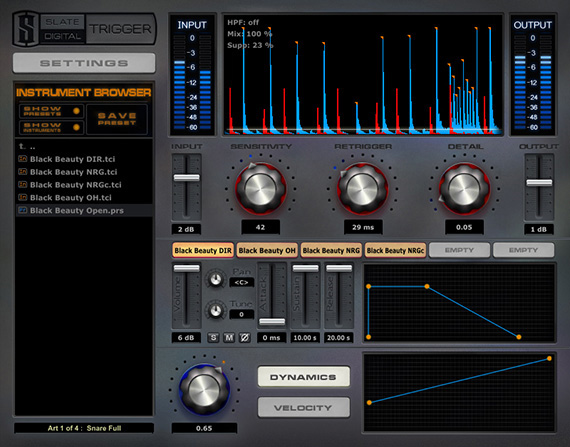
Task: Click the Detail knob
Action: pyautogui.click(x=464, y=189)
